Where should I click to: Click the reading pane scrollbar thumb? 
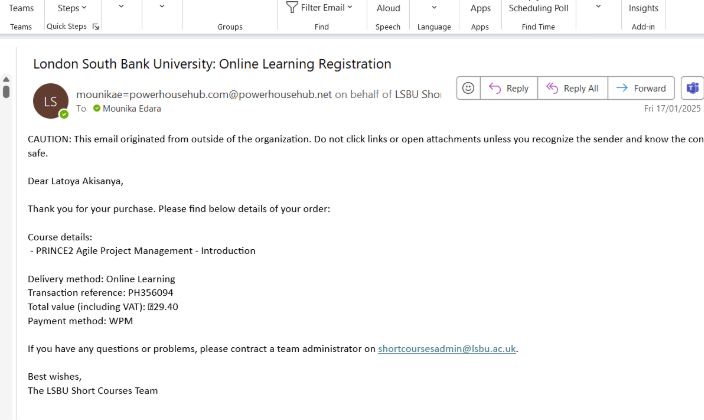coord(6,91)
